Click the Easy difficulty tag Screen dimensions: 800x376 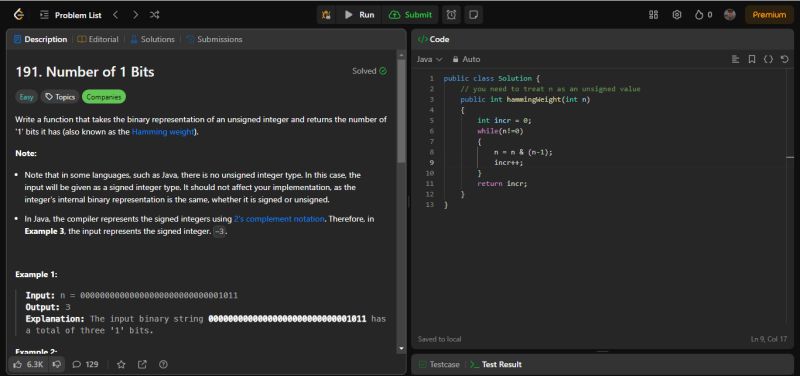pyautogui.click(x=26, y=97)
